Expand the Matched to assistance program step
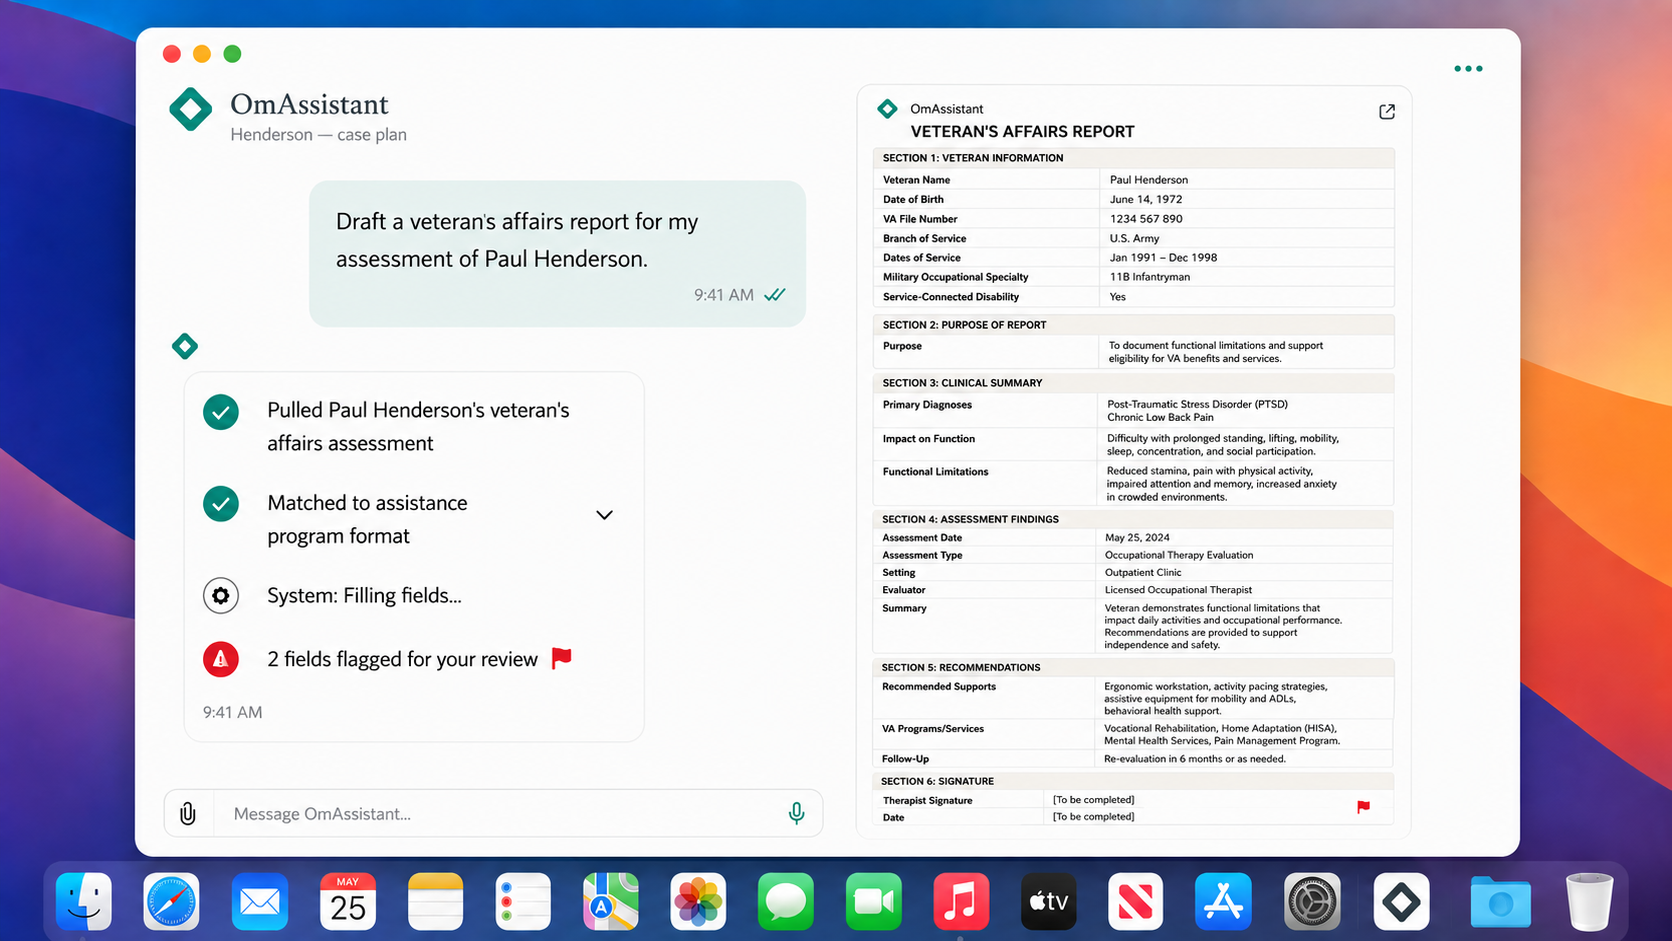1672x941 pixels. pyautogui.click(x=604, y=515)
